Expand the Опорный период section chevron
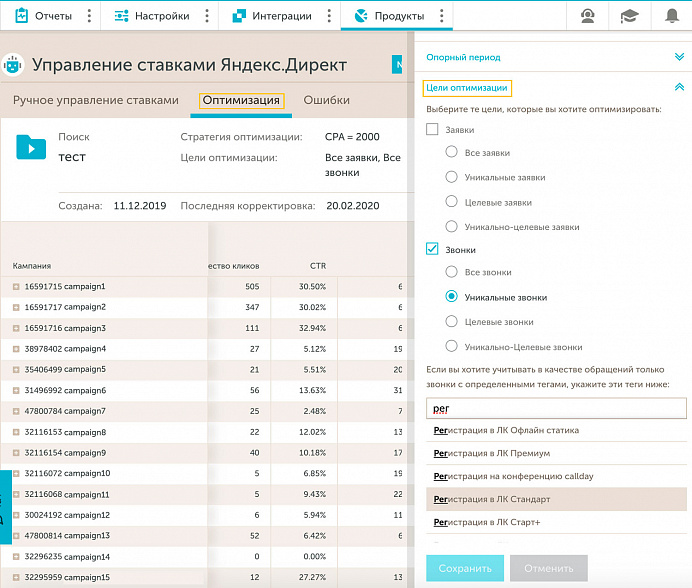692x588 pixels. tap(679, 57)
